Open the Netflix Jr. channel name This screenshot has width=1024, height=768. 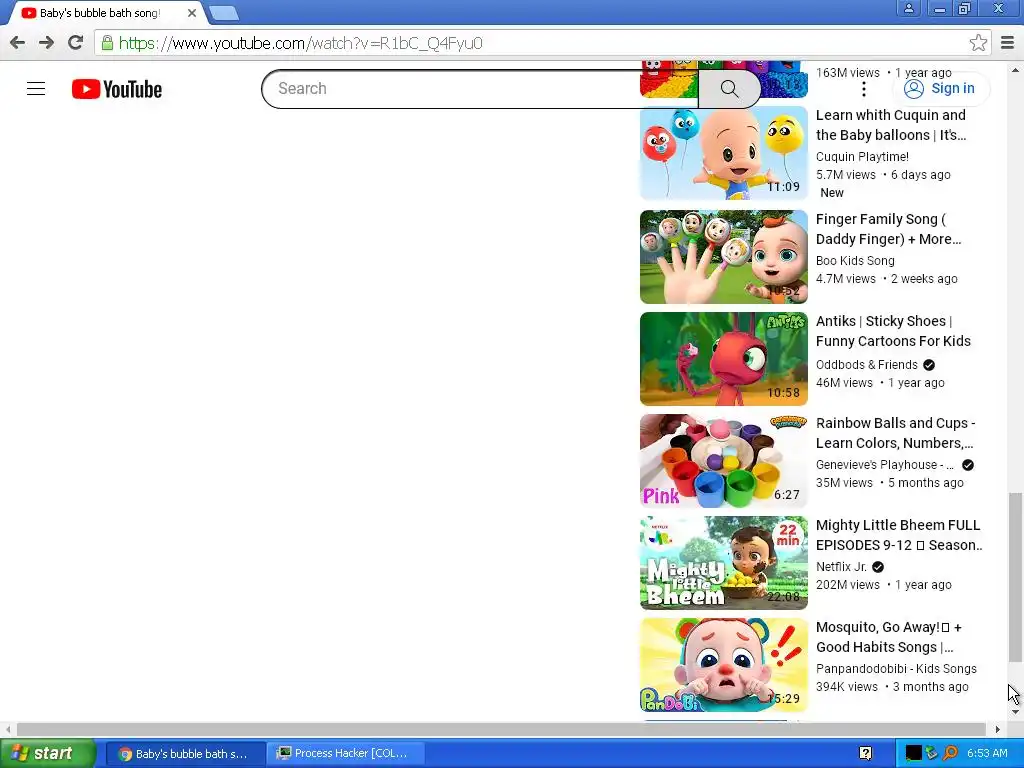[841, 567]
